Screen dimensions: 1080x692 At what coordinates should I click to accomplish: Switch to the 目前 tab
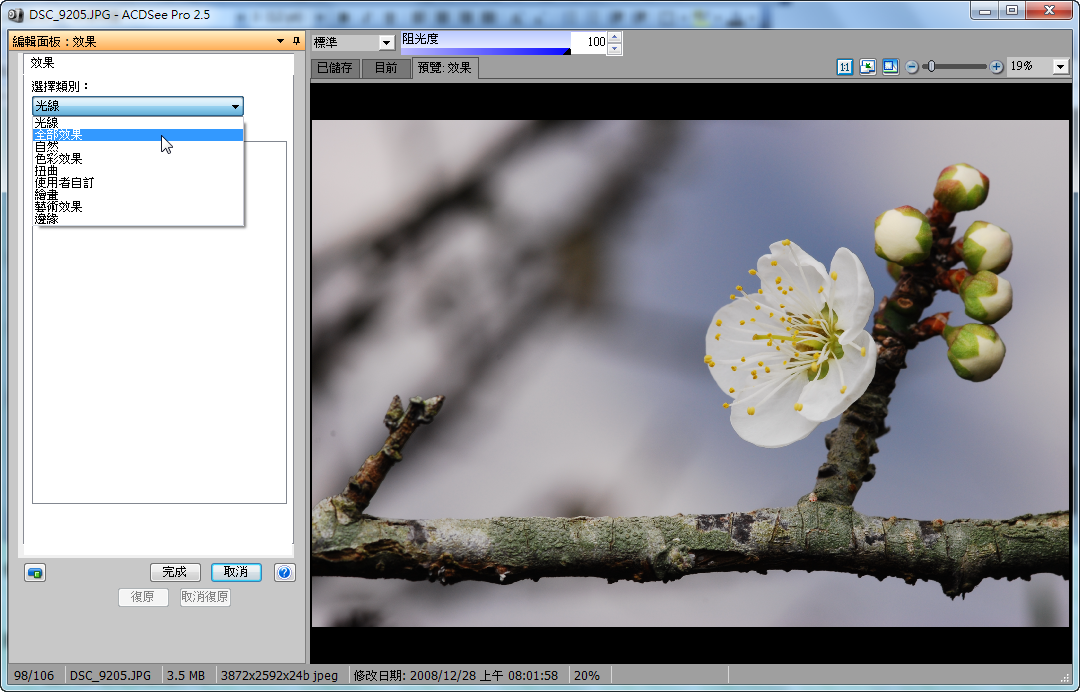pos(386,68)
